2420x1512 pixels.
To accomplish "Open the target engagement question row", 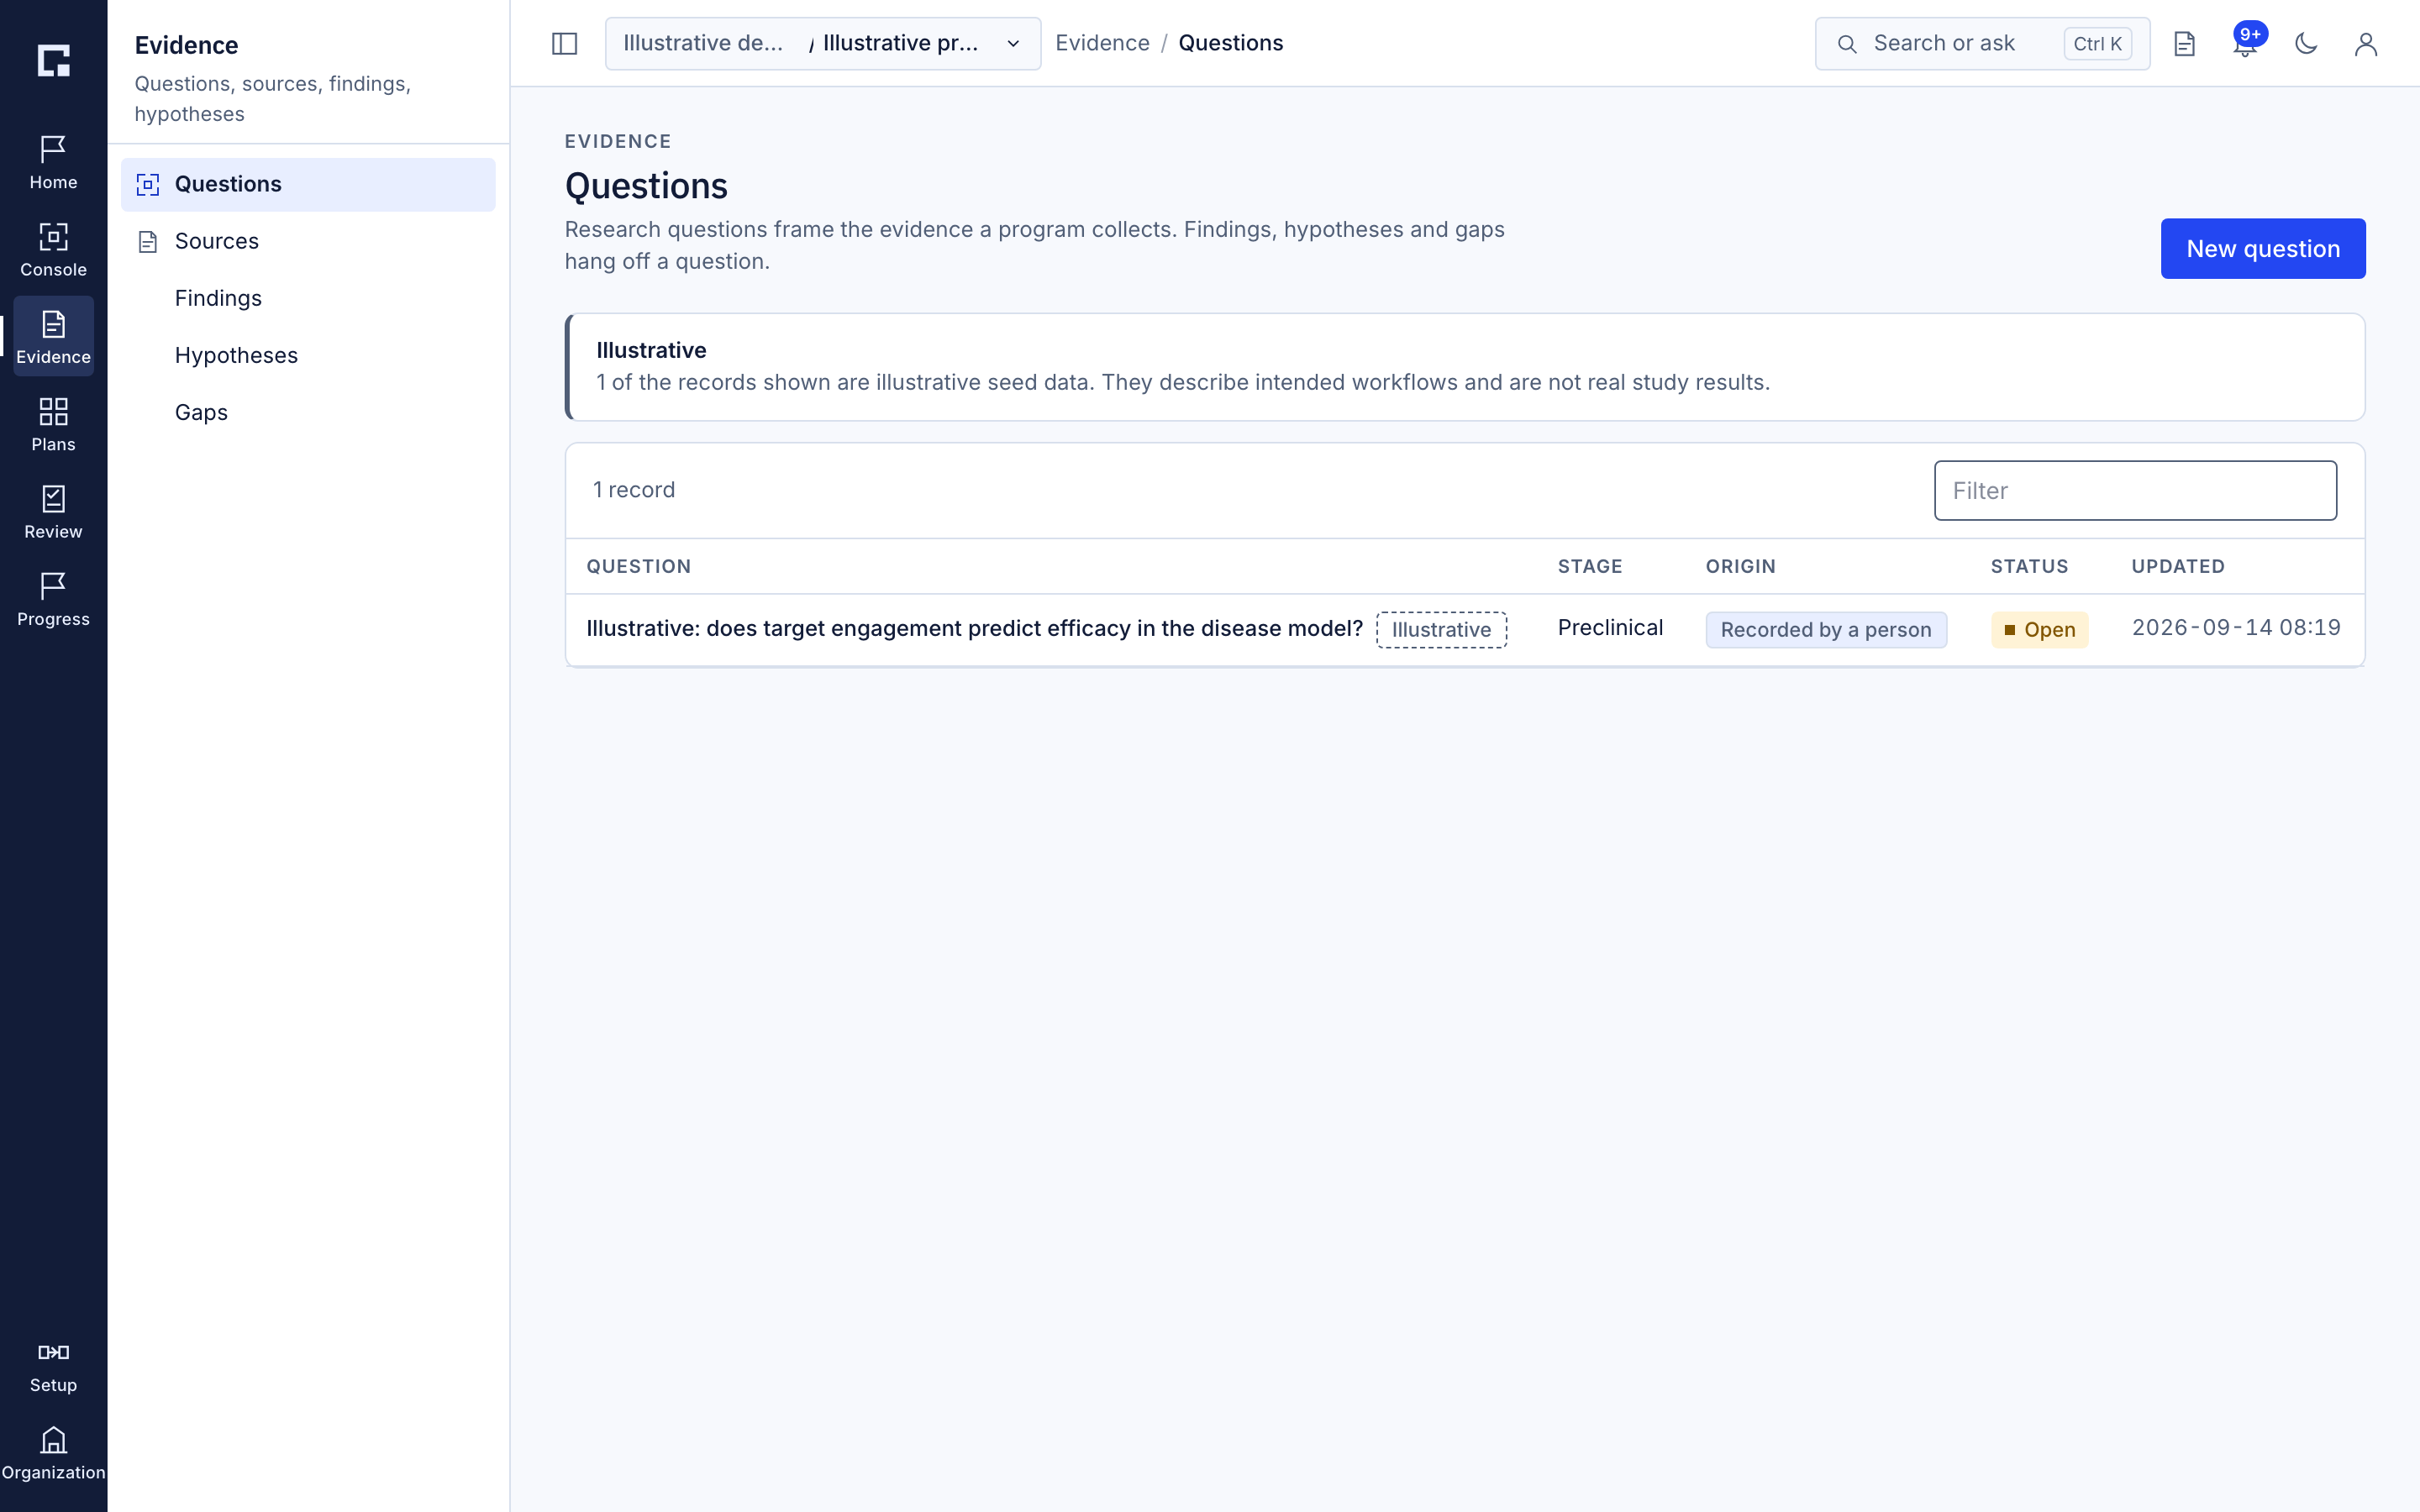I will point(1464,629).
